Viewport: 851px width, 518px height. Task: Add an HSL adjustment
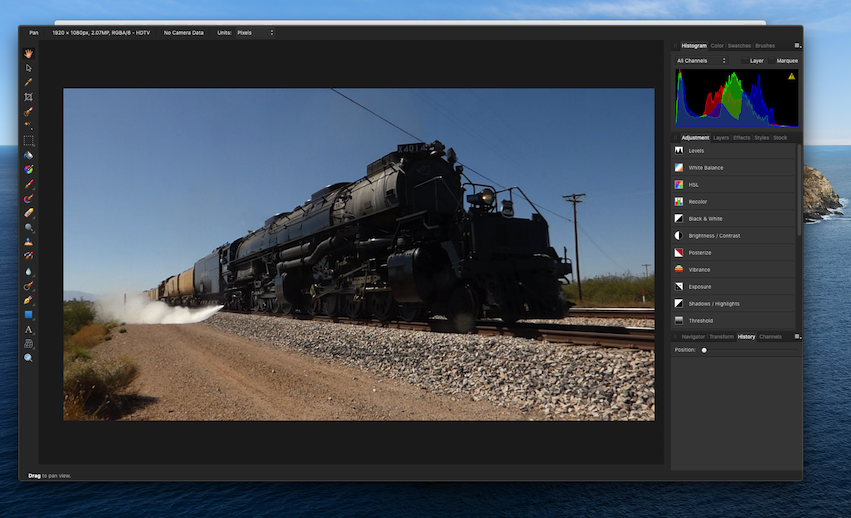(734, 185)
